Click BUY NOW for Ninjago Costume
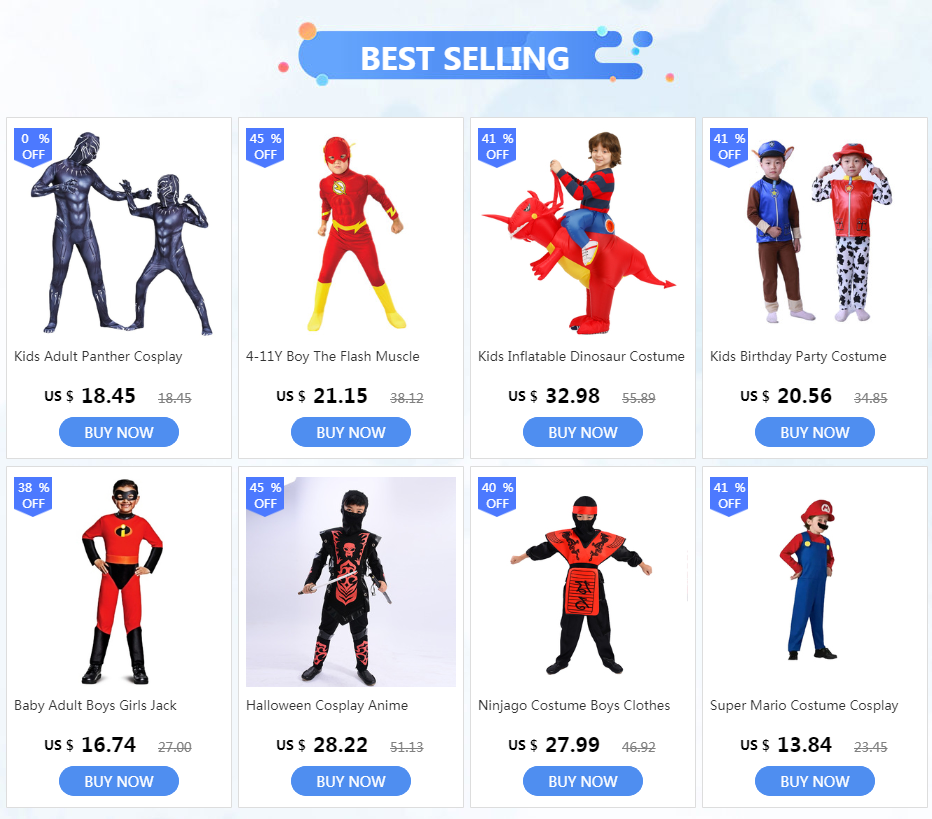 click(582, 781)
